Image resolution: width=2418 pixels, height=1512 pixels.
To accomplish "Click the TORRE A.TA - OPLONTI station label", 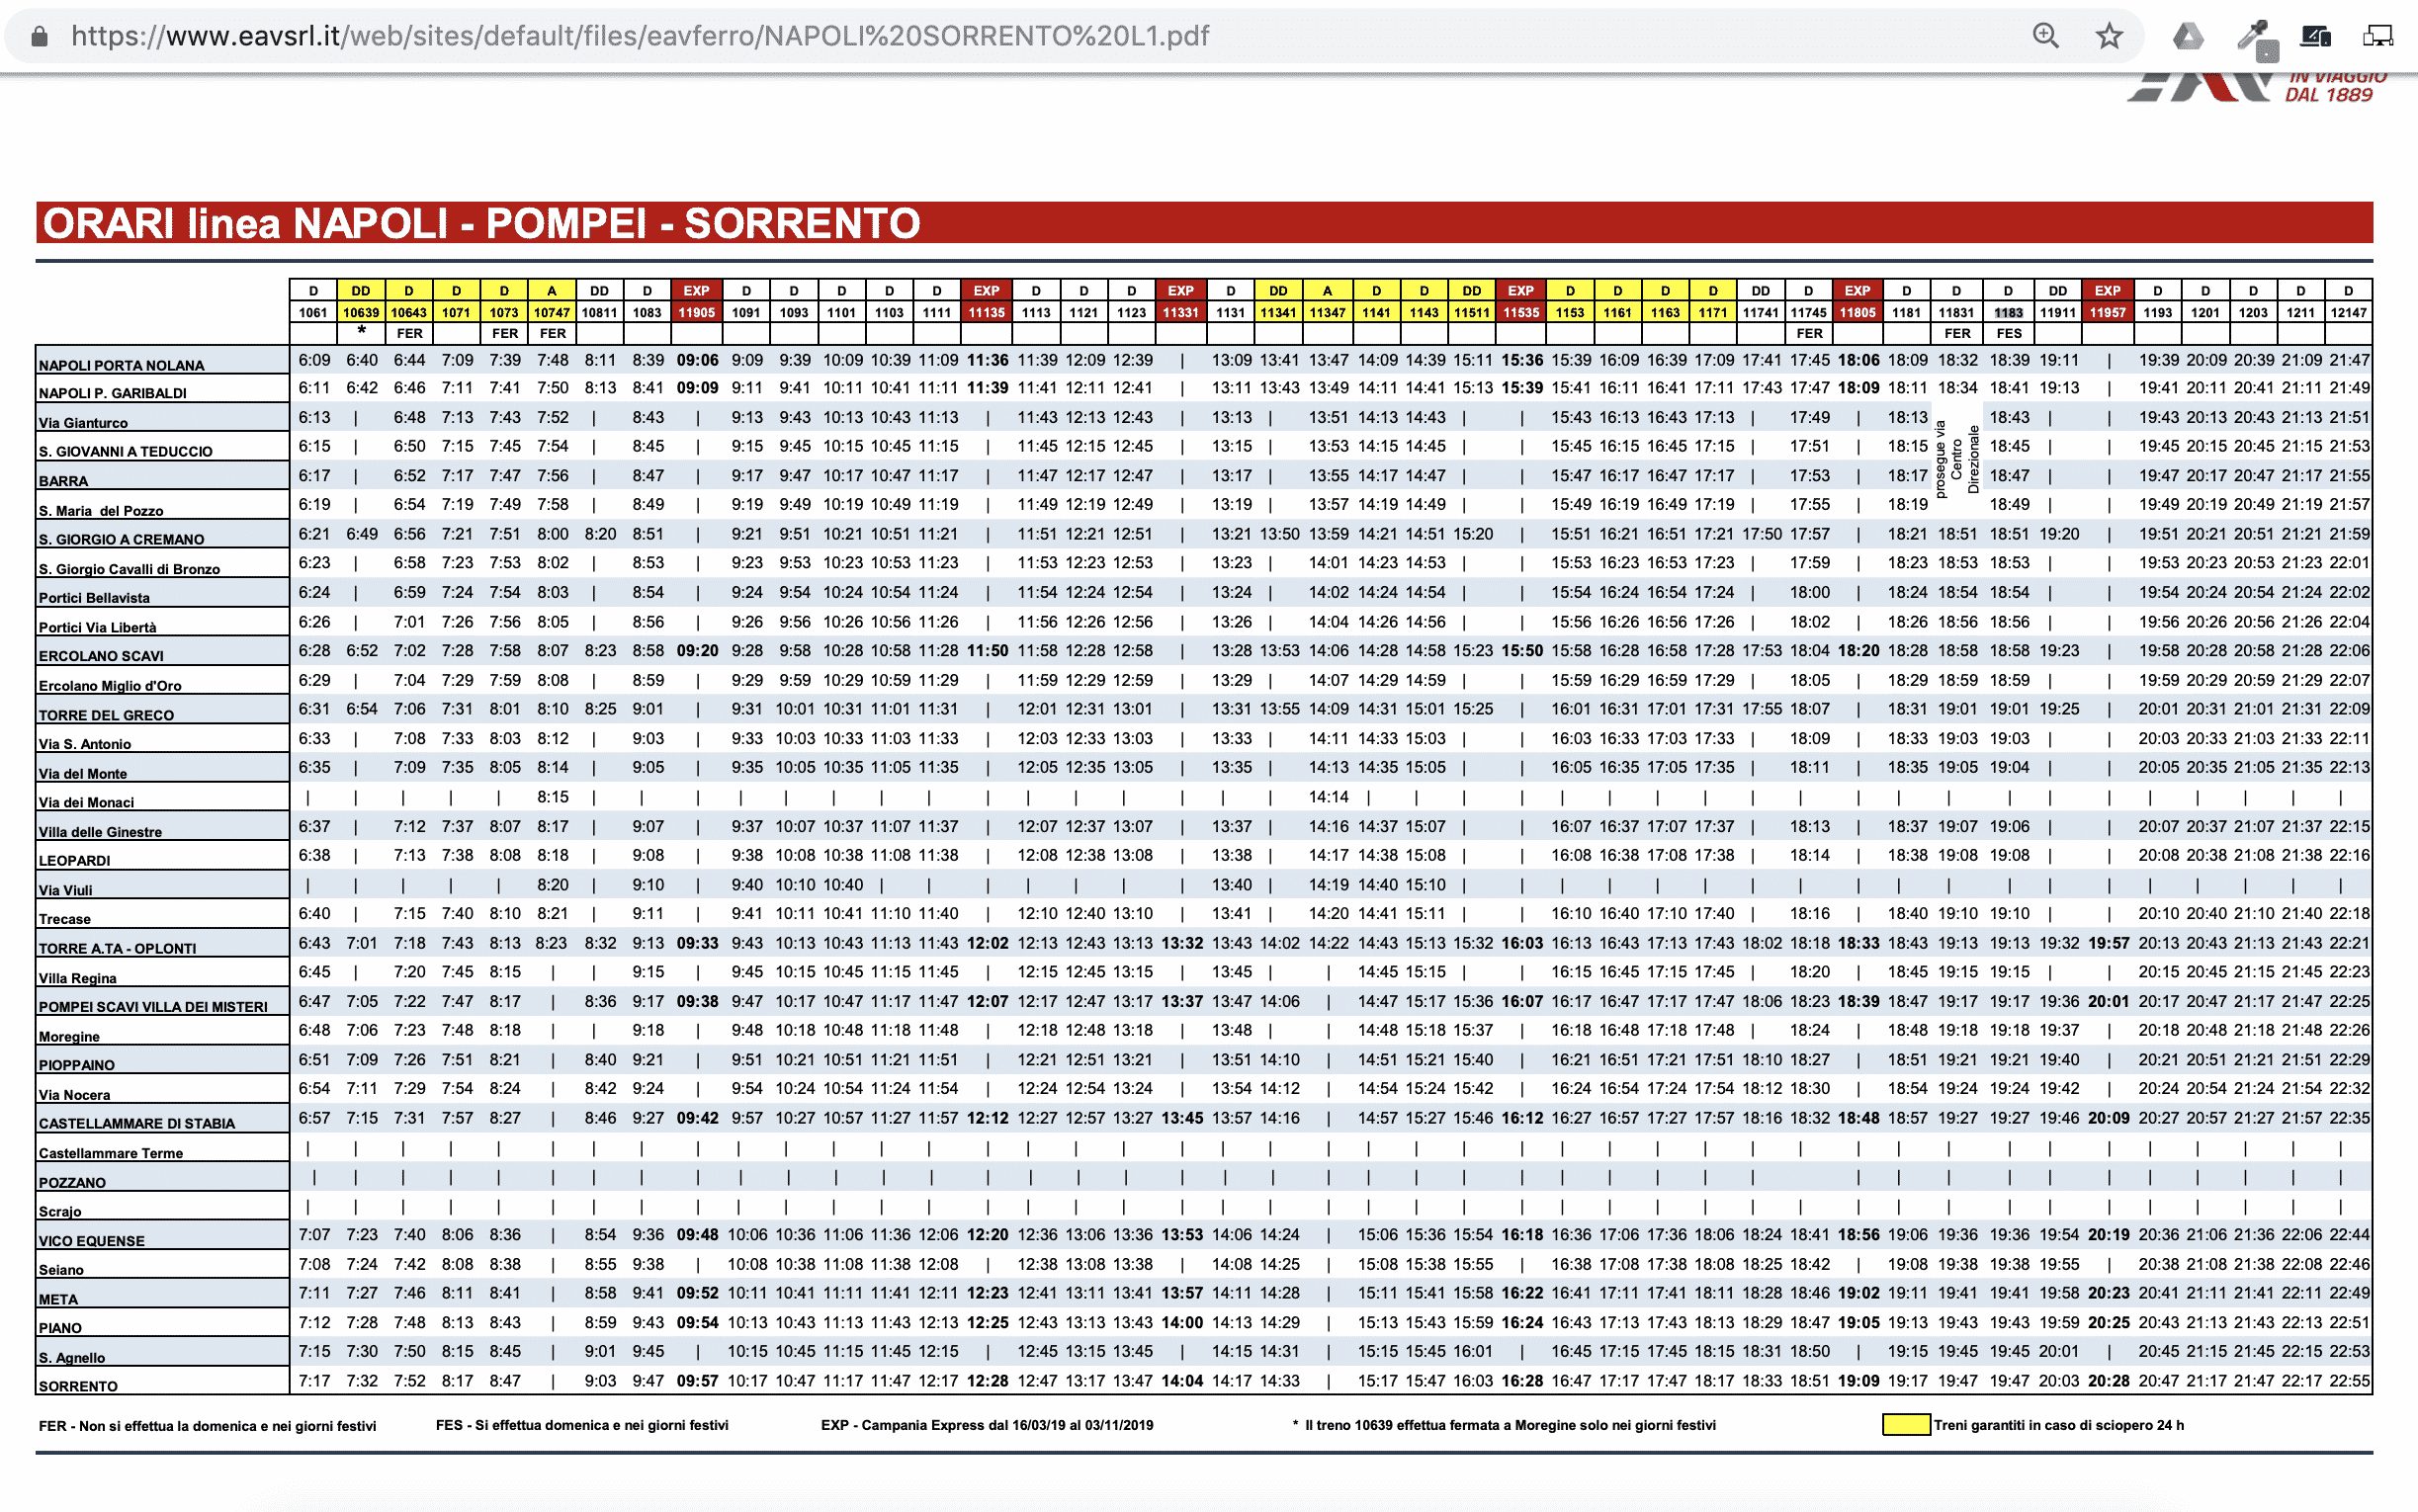I will click(x=117, y=948).
